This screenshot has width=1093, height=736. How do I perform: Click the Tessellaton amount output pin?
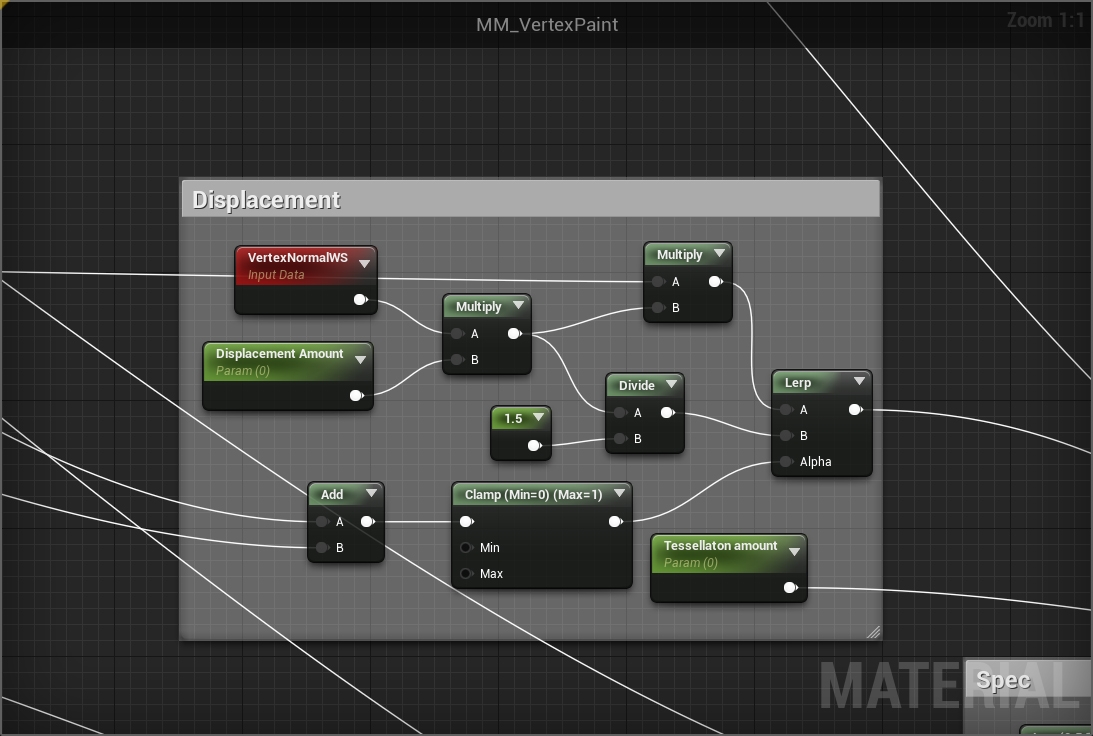tap(790, 588)
